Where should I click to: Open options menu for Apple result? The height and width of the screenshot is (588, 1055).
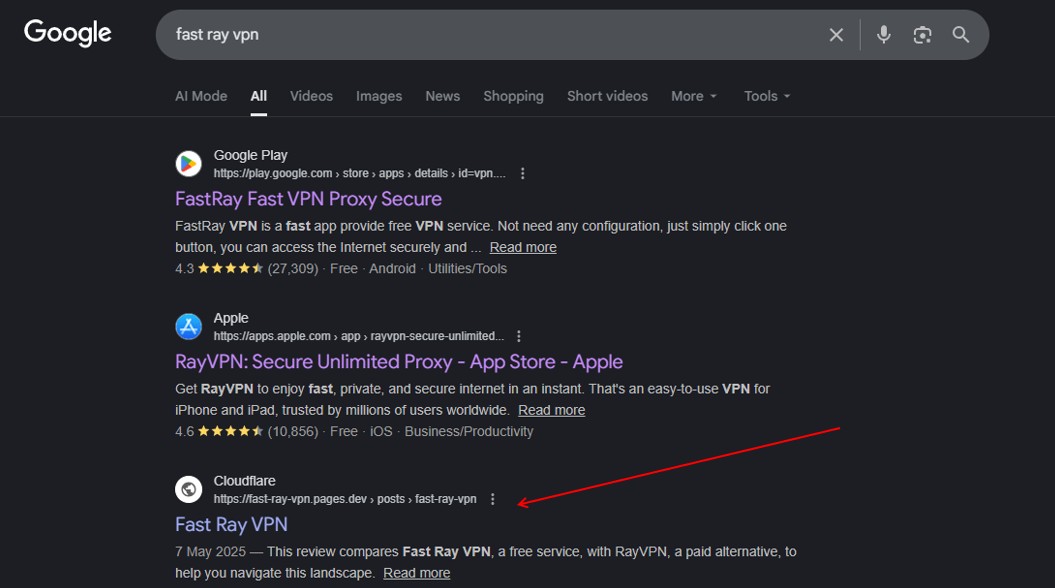(x=518, y=337)
